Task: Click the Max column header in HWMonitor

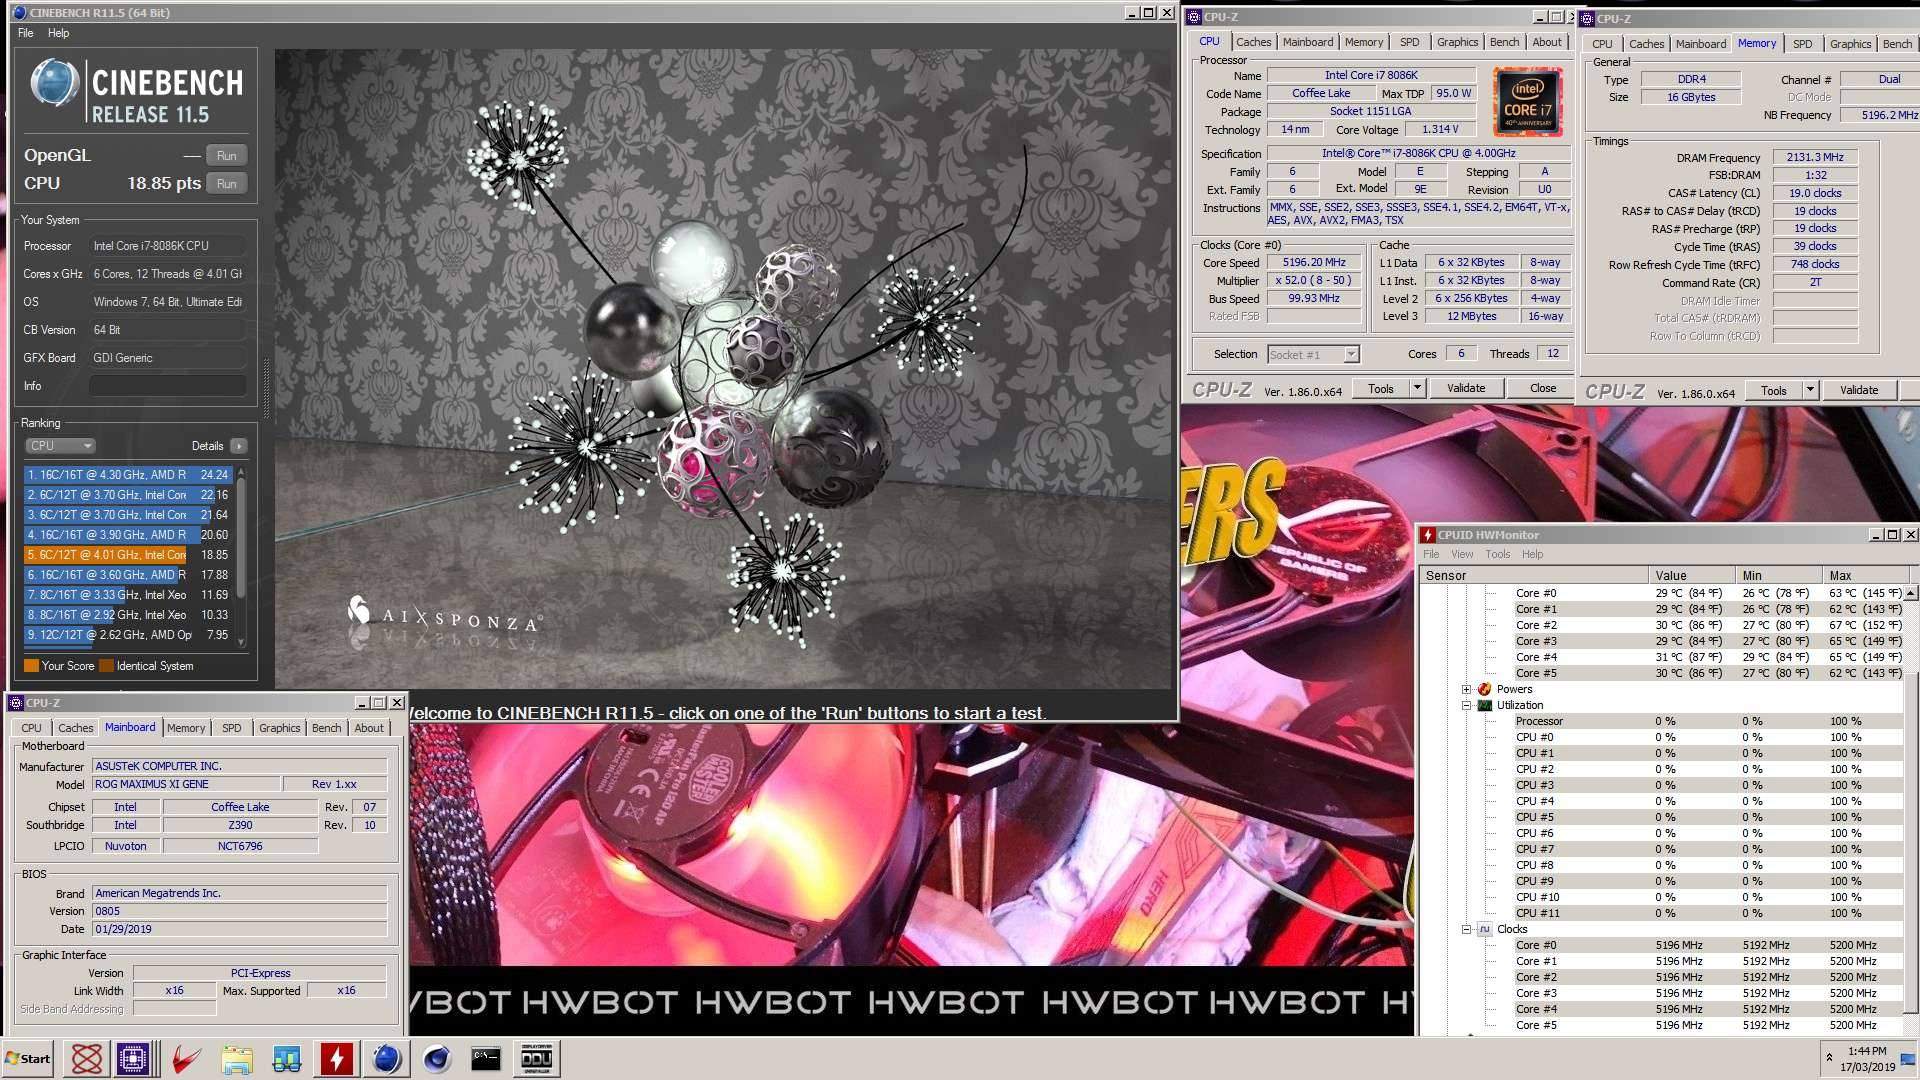Action: [1864, 575]
